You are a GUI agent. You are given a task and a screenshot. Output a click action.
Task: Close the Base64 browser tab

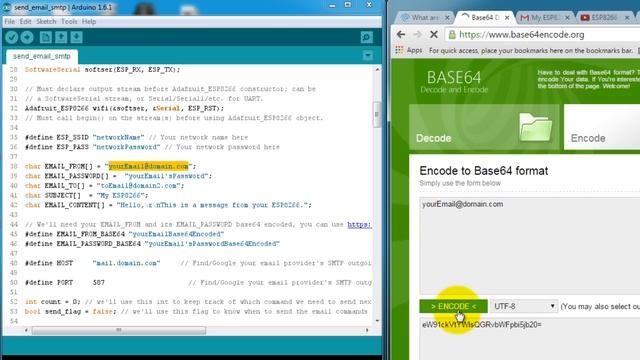[507, 18]
